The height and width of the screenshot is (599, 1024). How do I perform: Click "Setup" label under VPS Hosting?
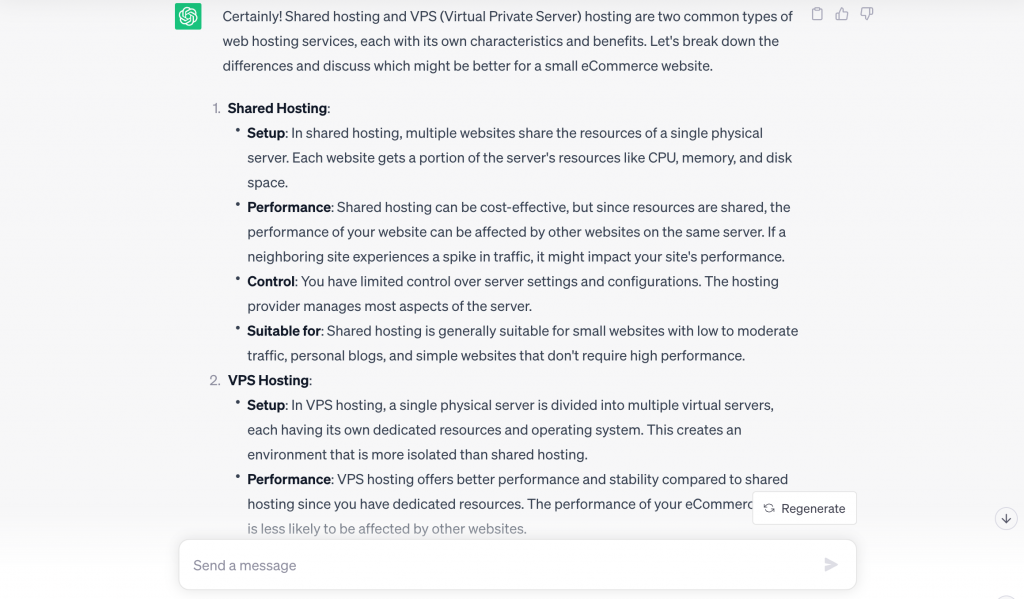coord(266,405)
